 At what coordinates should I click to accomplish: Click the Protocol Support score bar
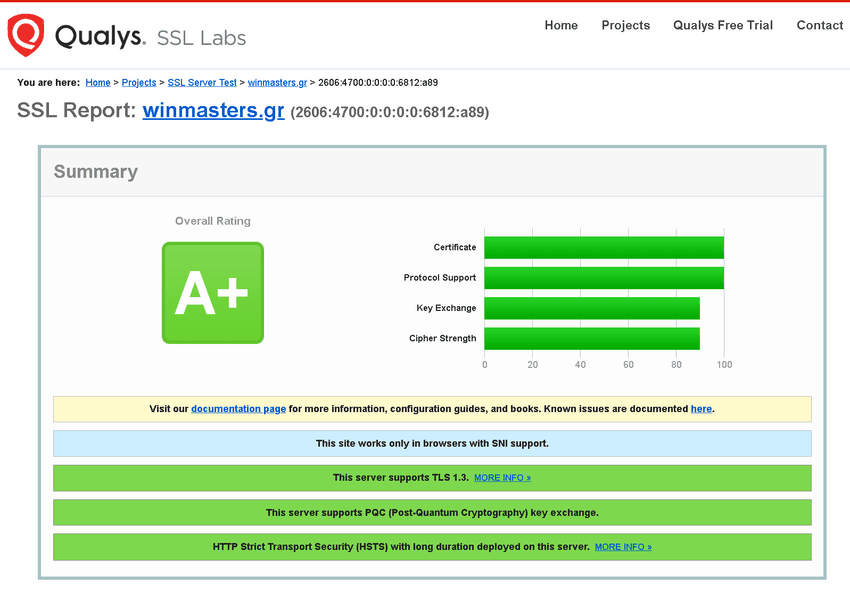coord(604,278)
